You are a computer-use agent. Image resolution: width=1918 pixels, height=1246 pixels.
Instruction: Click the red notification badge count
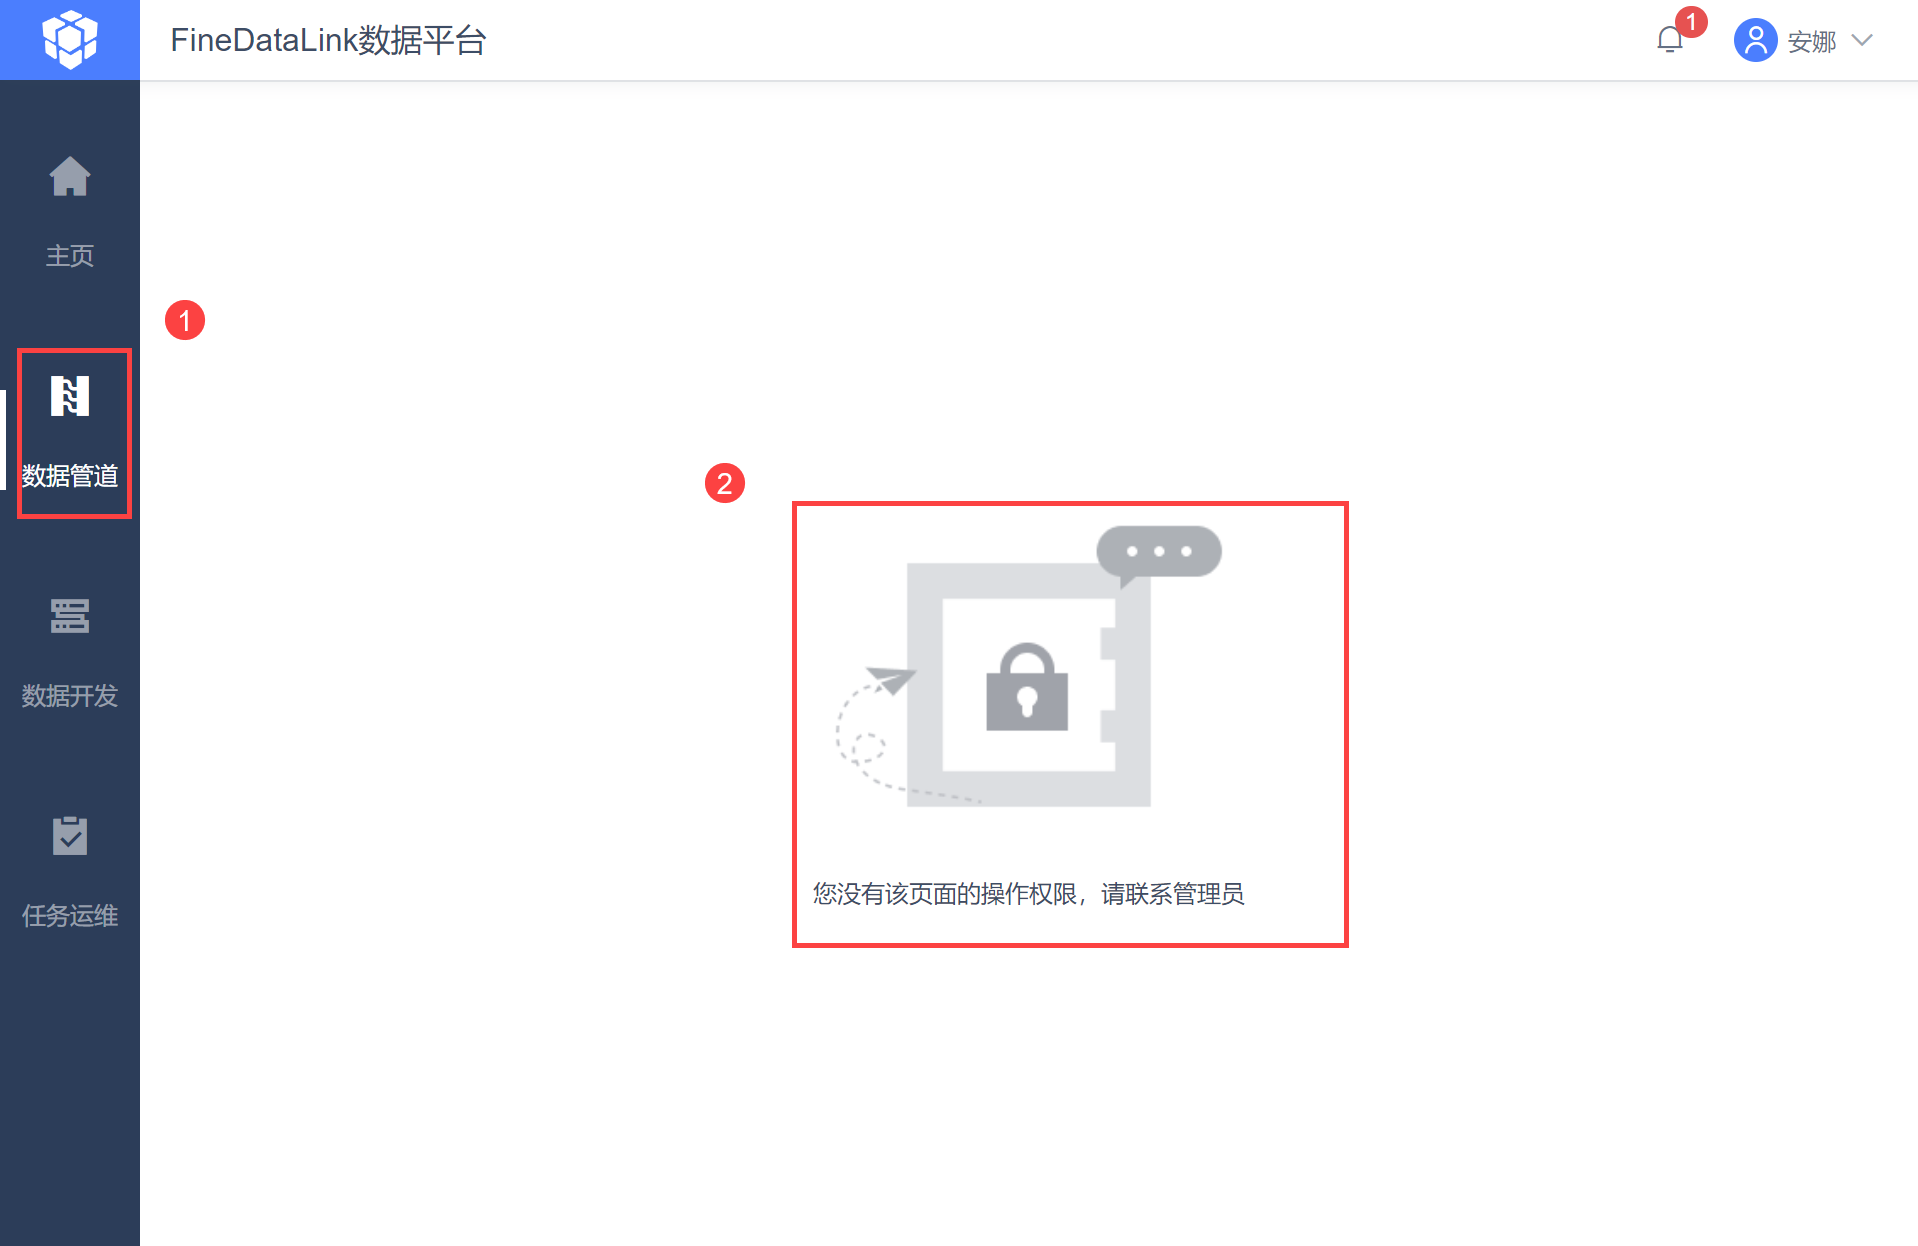pyautogui.click(x=1691, y=21)
